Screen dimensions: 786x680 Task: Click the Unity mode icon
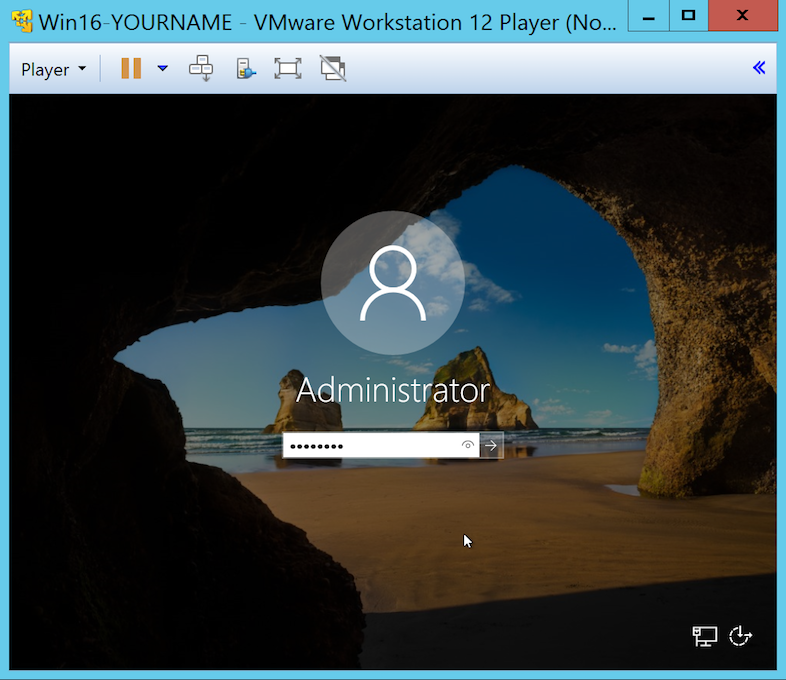click(x=333, y=68)
